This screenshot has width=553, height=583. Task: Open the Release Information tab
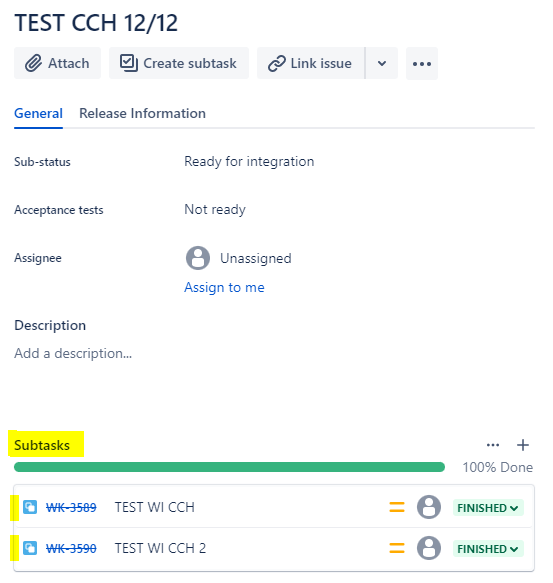142,113
